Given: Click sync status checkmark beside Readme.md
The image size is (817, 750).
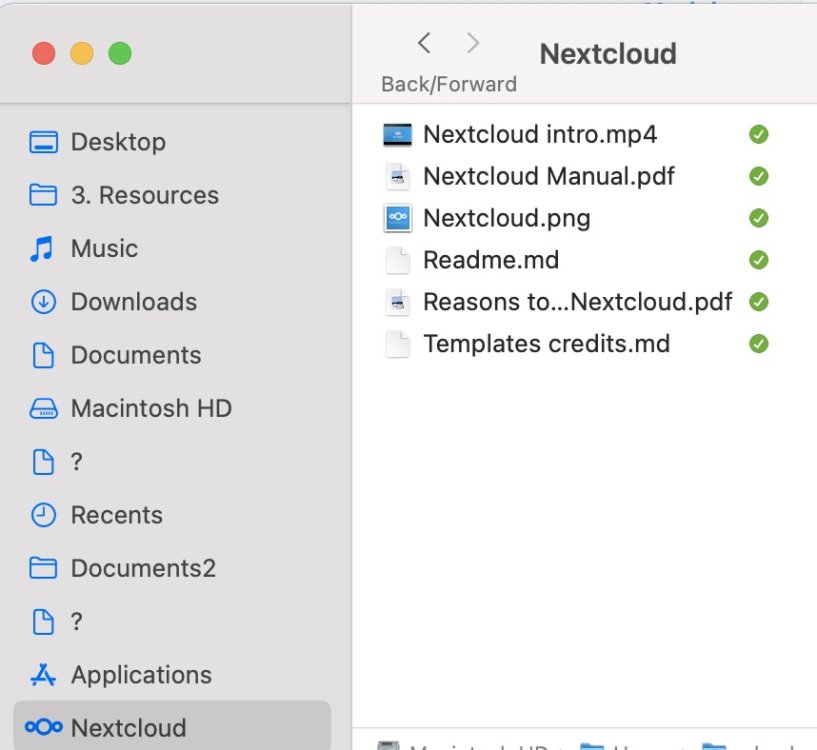Looking at the screenshot, I should (759, 260).
